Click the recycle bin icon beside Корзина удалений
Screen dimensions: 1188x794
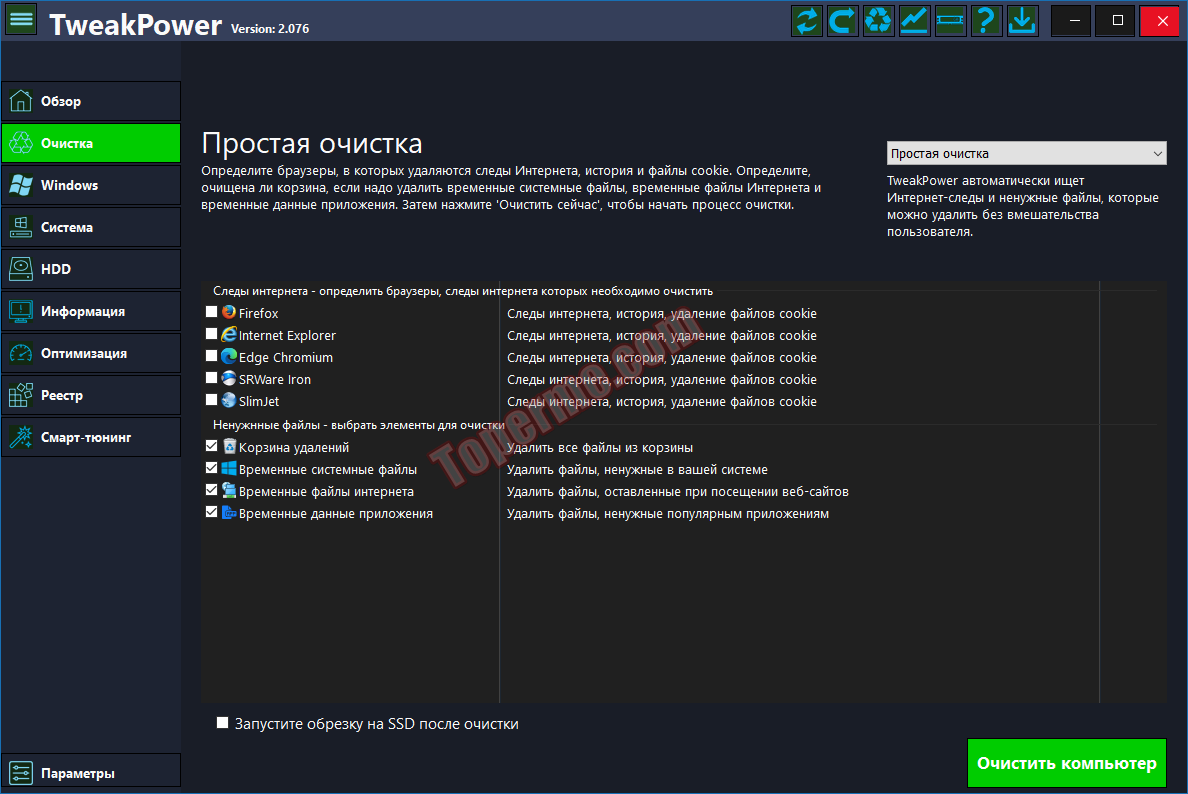[x=229, y=446]
